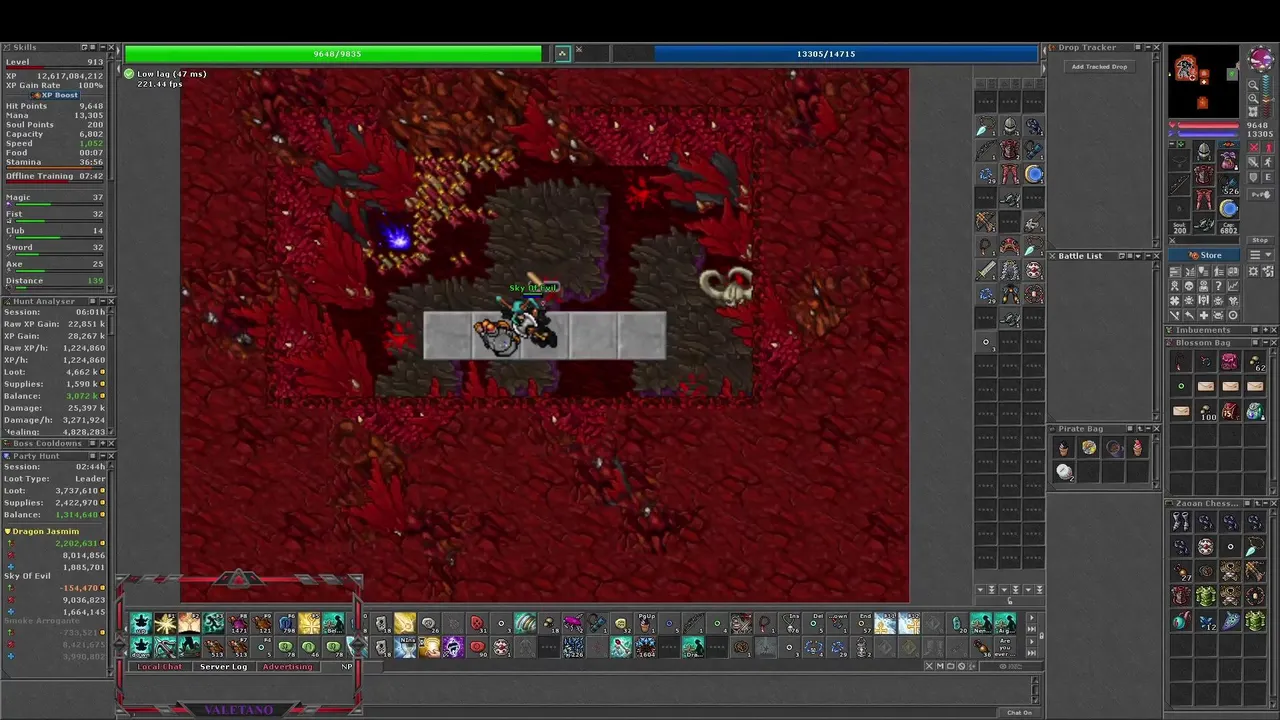Switch to the Advertising chat tab
Viewport: 1280px width, 720px height.
pyautogui.click(x=288, y=666)
